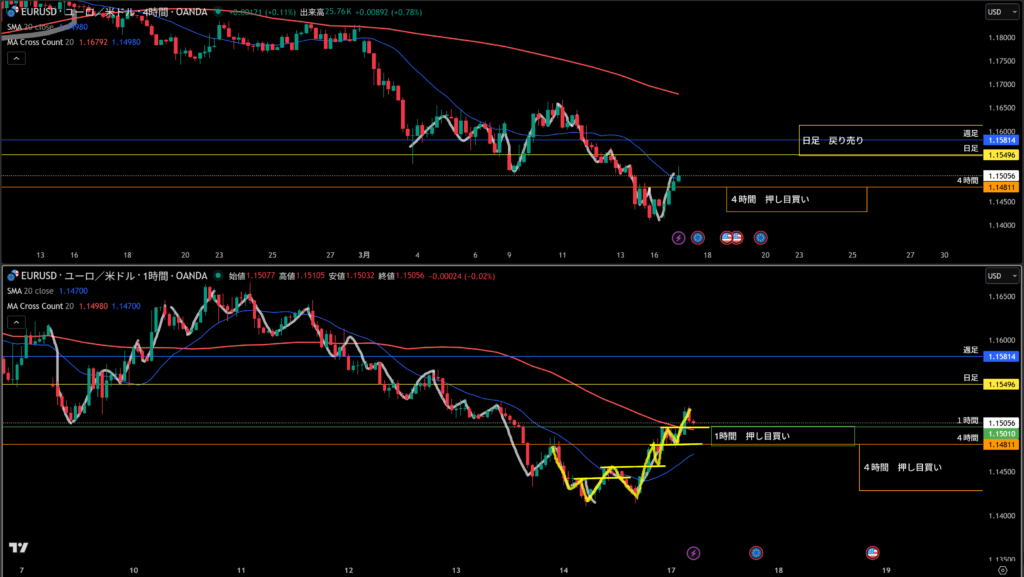Open the USD currency dropdown on the top chart

pyautogui.click(x=1000, y=12)
